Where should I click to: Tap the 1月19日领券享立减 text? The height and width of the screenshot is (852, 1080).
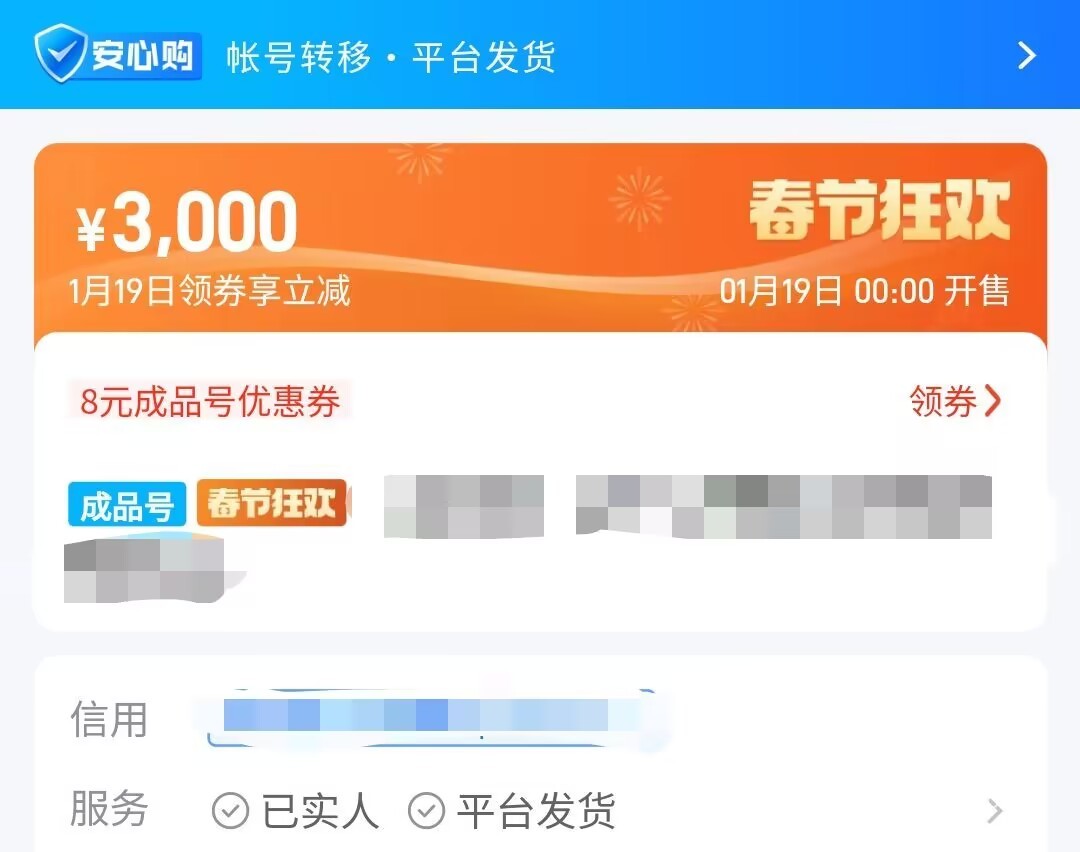(210, 291)
